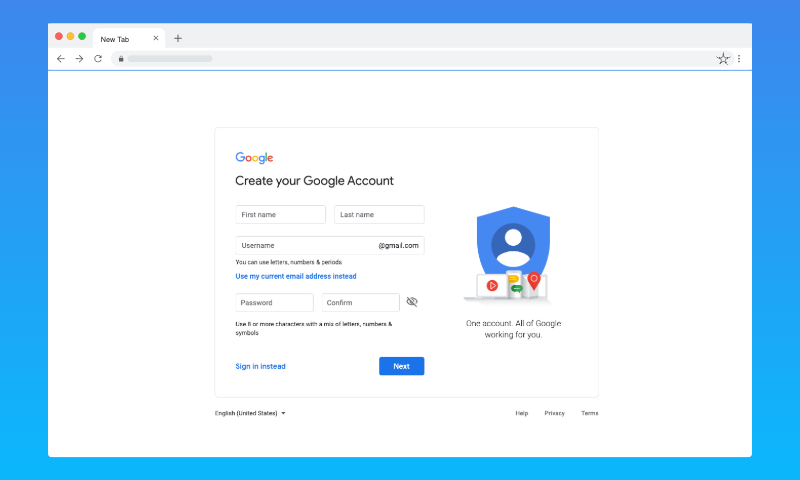Click the Confirm password field
This screenshot has height=480, width=800.
pyautogui.click(x=360, y=302)
